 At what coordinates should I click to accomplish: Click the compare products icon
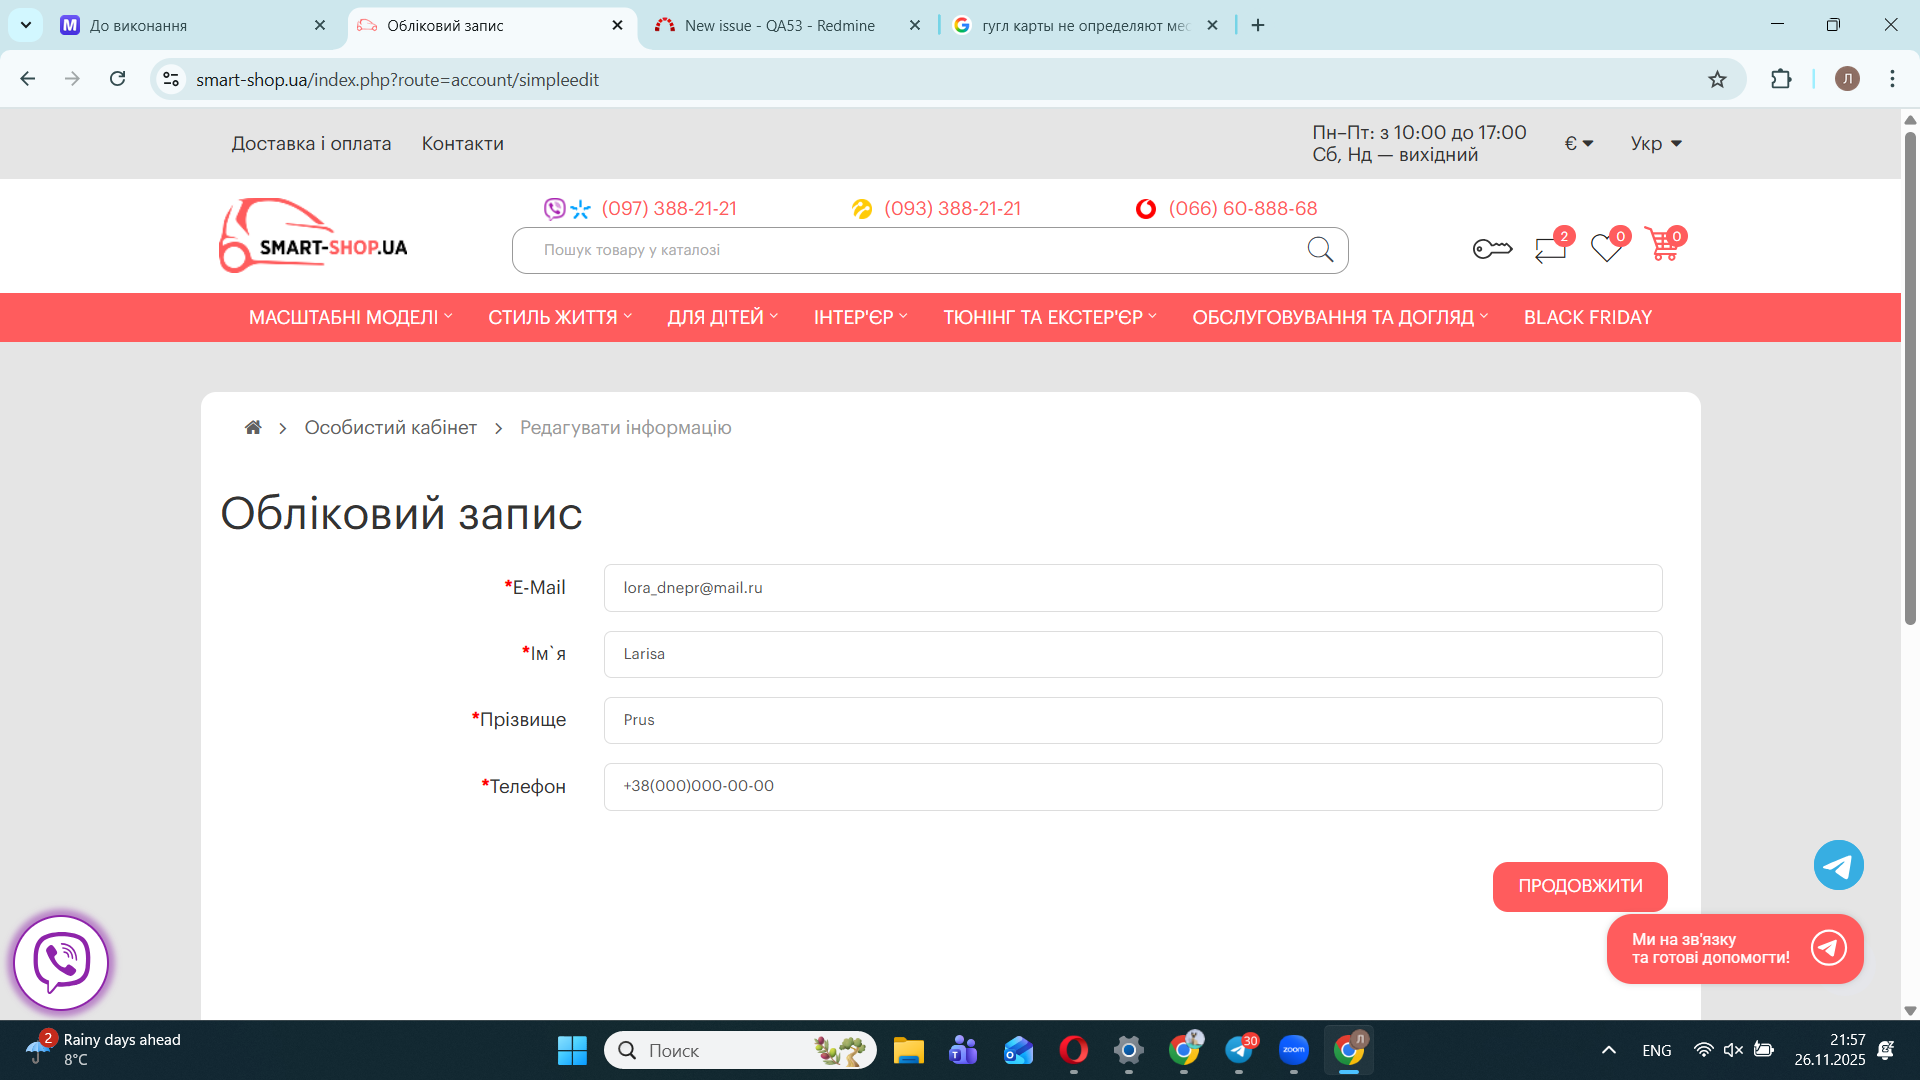[x=1550, y=248]
